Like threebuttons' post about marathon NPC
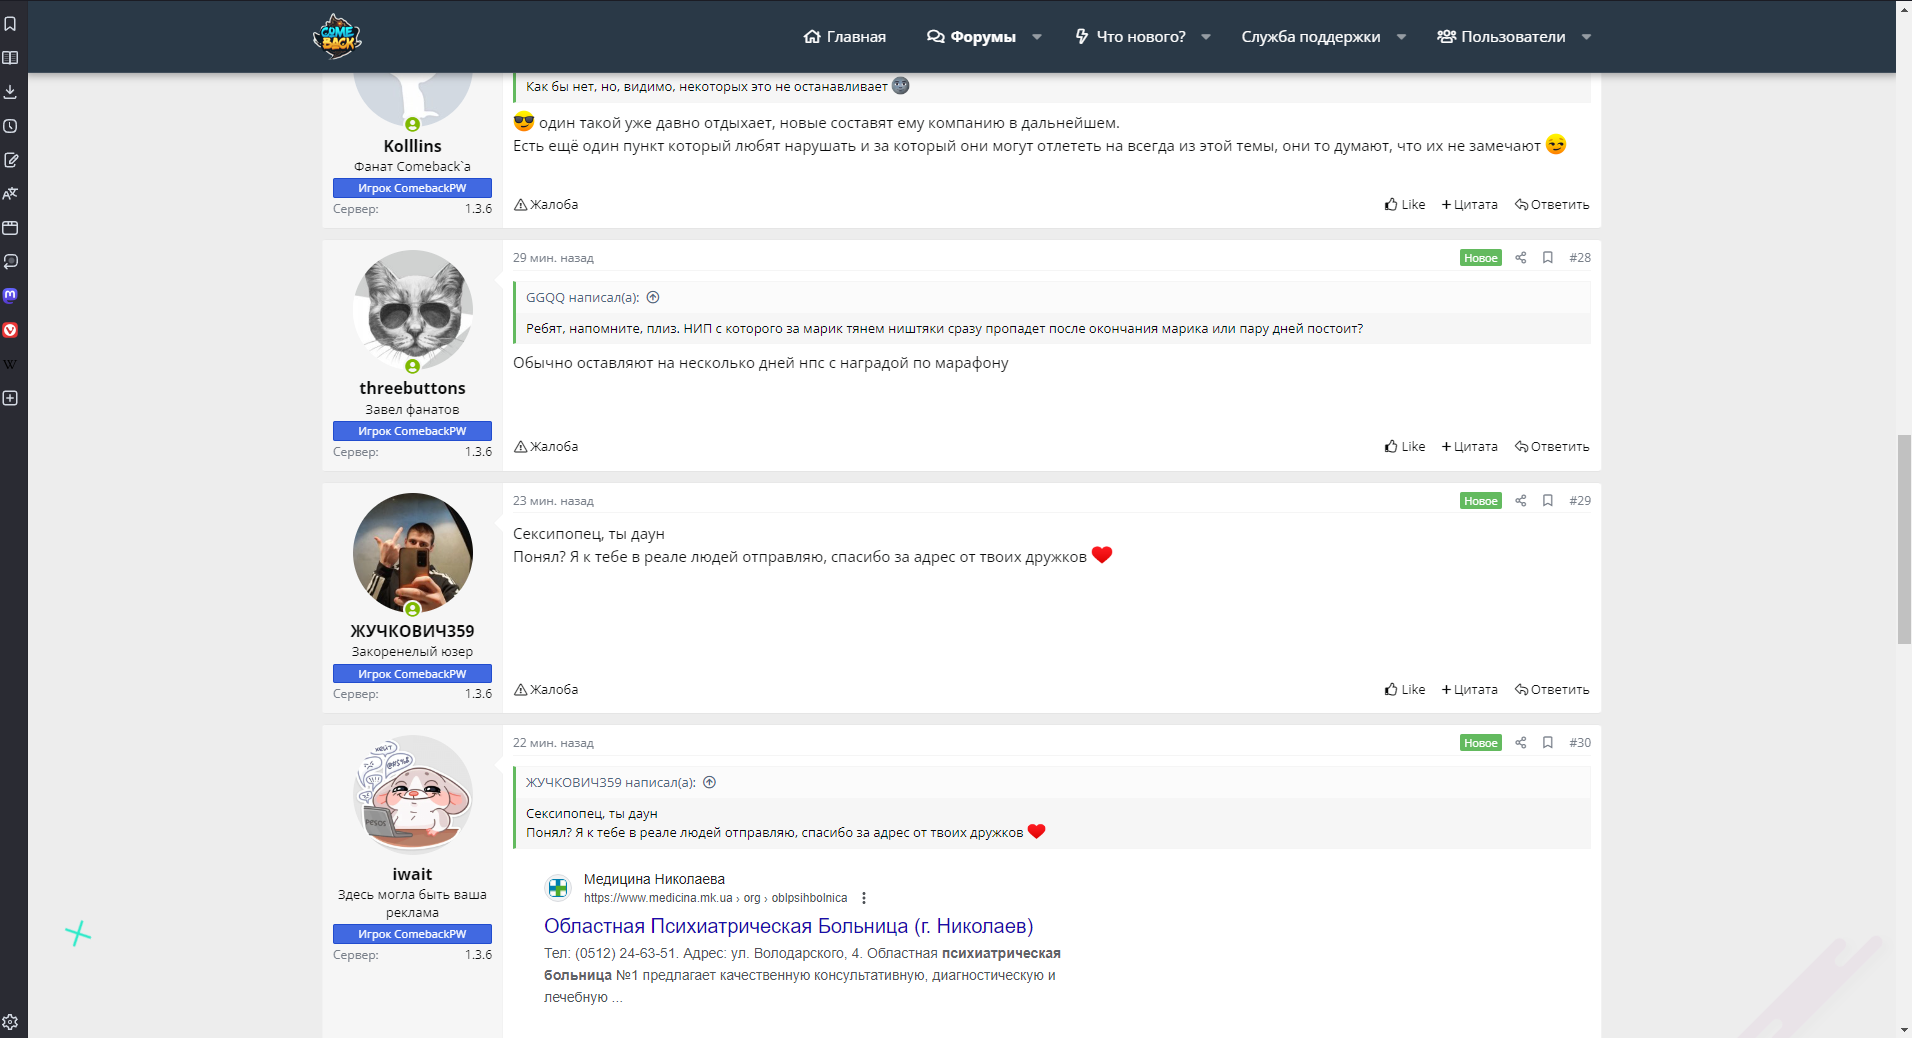Image resolution: width=1912 pixels, height=1038 pixels. (1405, 447)
